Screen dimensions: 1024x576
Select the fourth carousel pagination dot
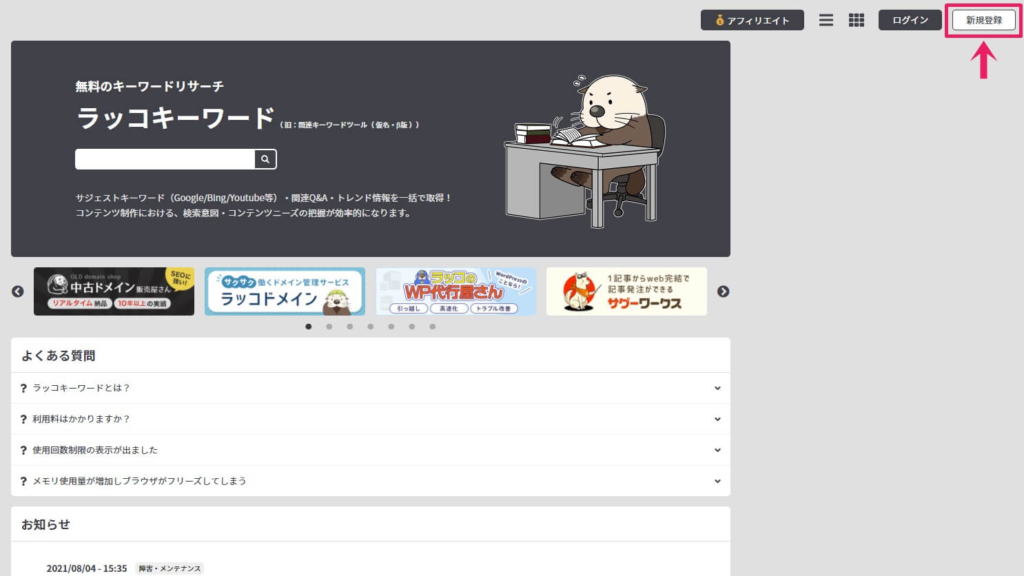point(370,327)
